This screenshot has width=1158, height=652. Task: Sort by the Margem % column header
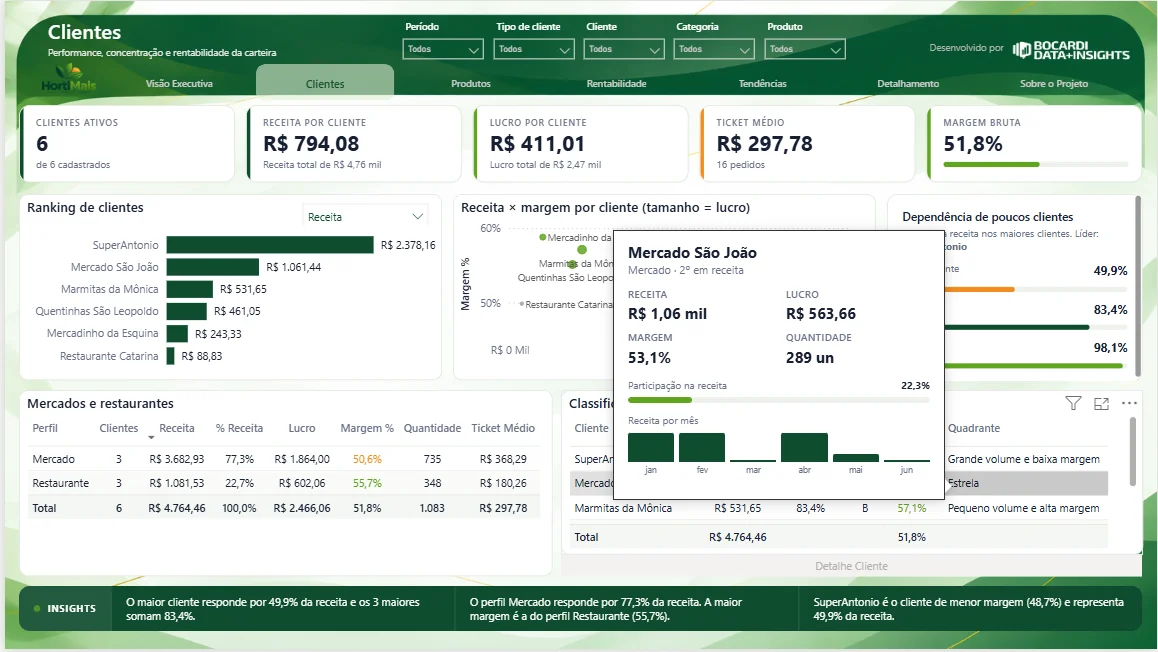pyautogui.click(x=367, y=428)
